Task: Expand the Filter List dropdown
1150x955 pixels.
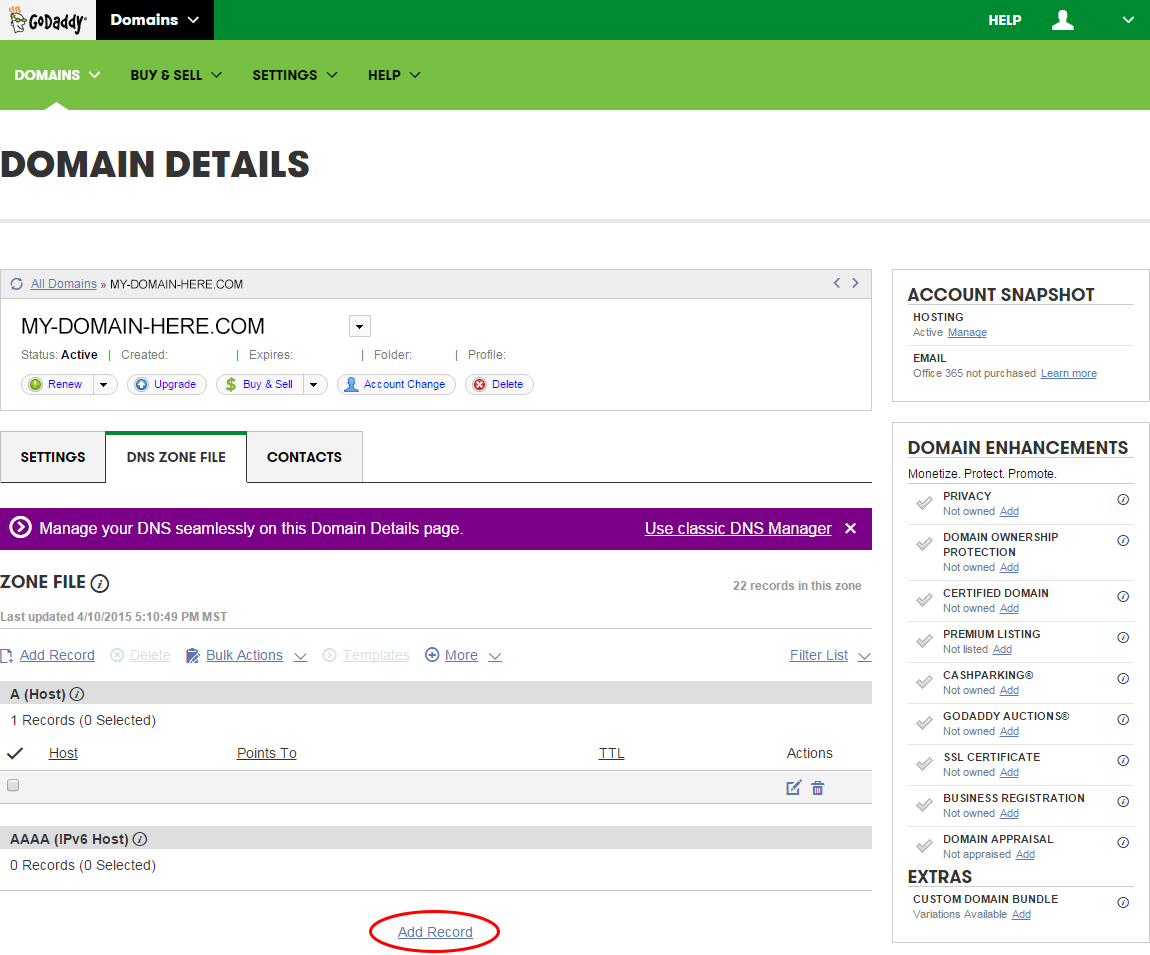Action: pyautogui.click(x=865, y=656)
